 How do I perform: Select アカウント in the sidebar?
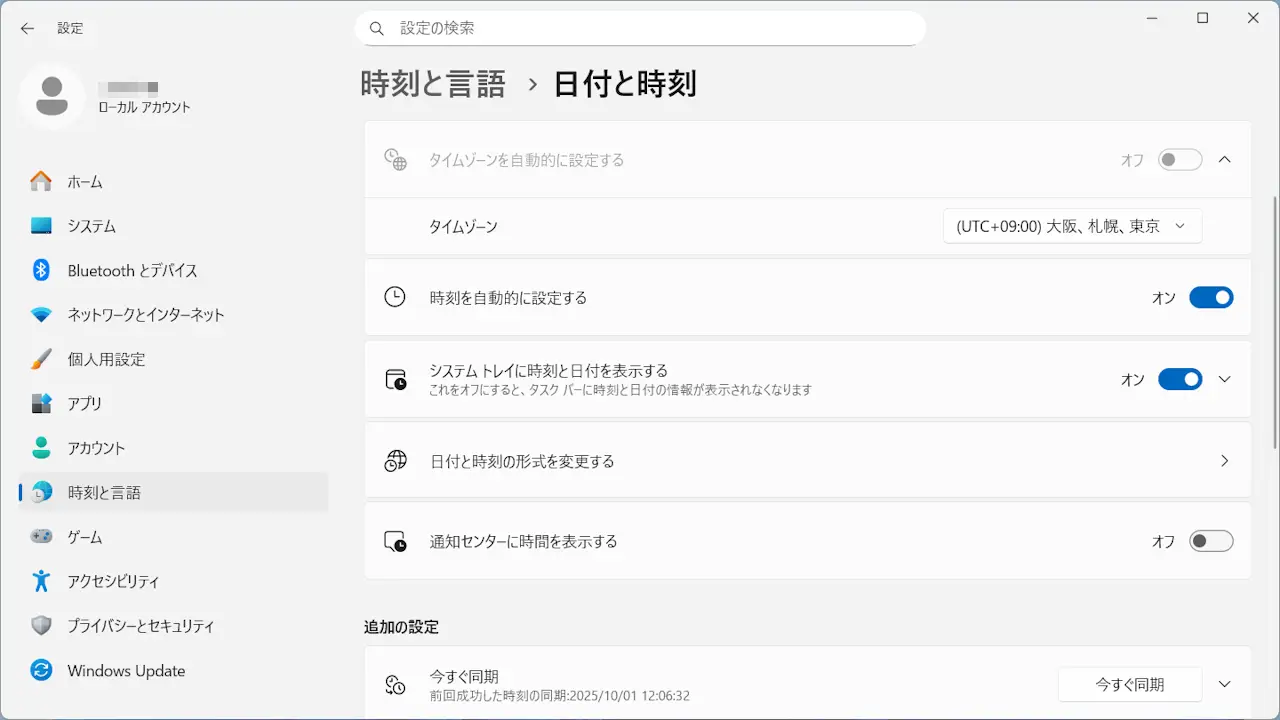[96, 448]
